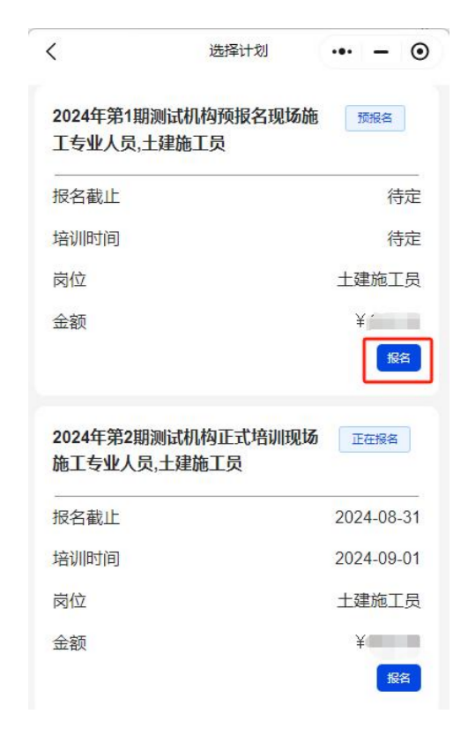Select the second plan's 岗位 土建施工员 value
The image size is (468, 736).
[378, 601]
